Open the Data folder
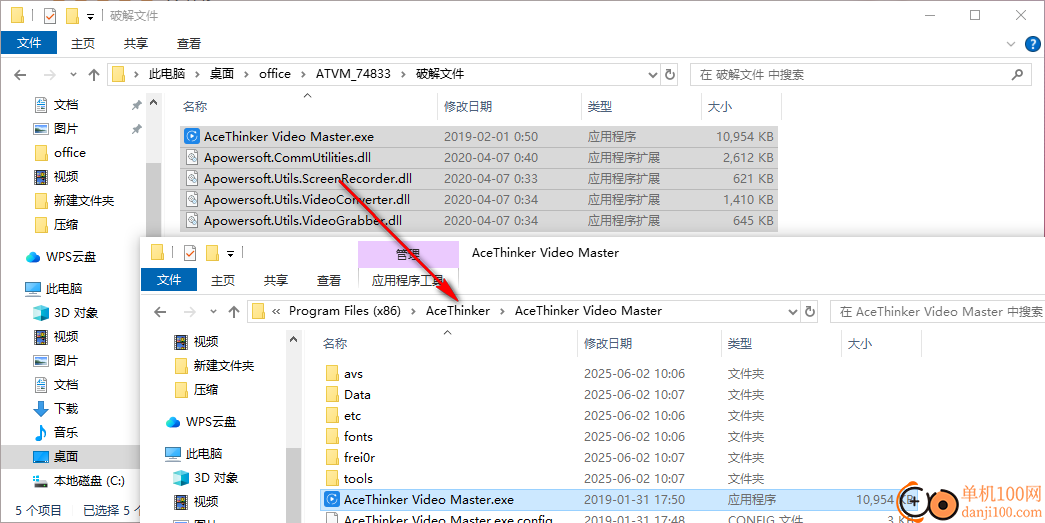The image size is (1045, 523). tap(357, 394)
